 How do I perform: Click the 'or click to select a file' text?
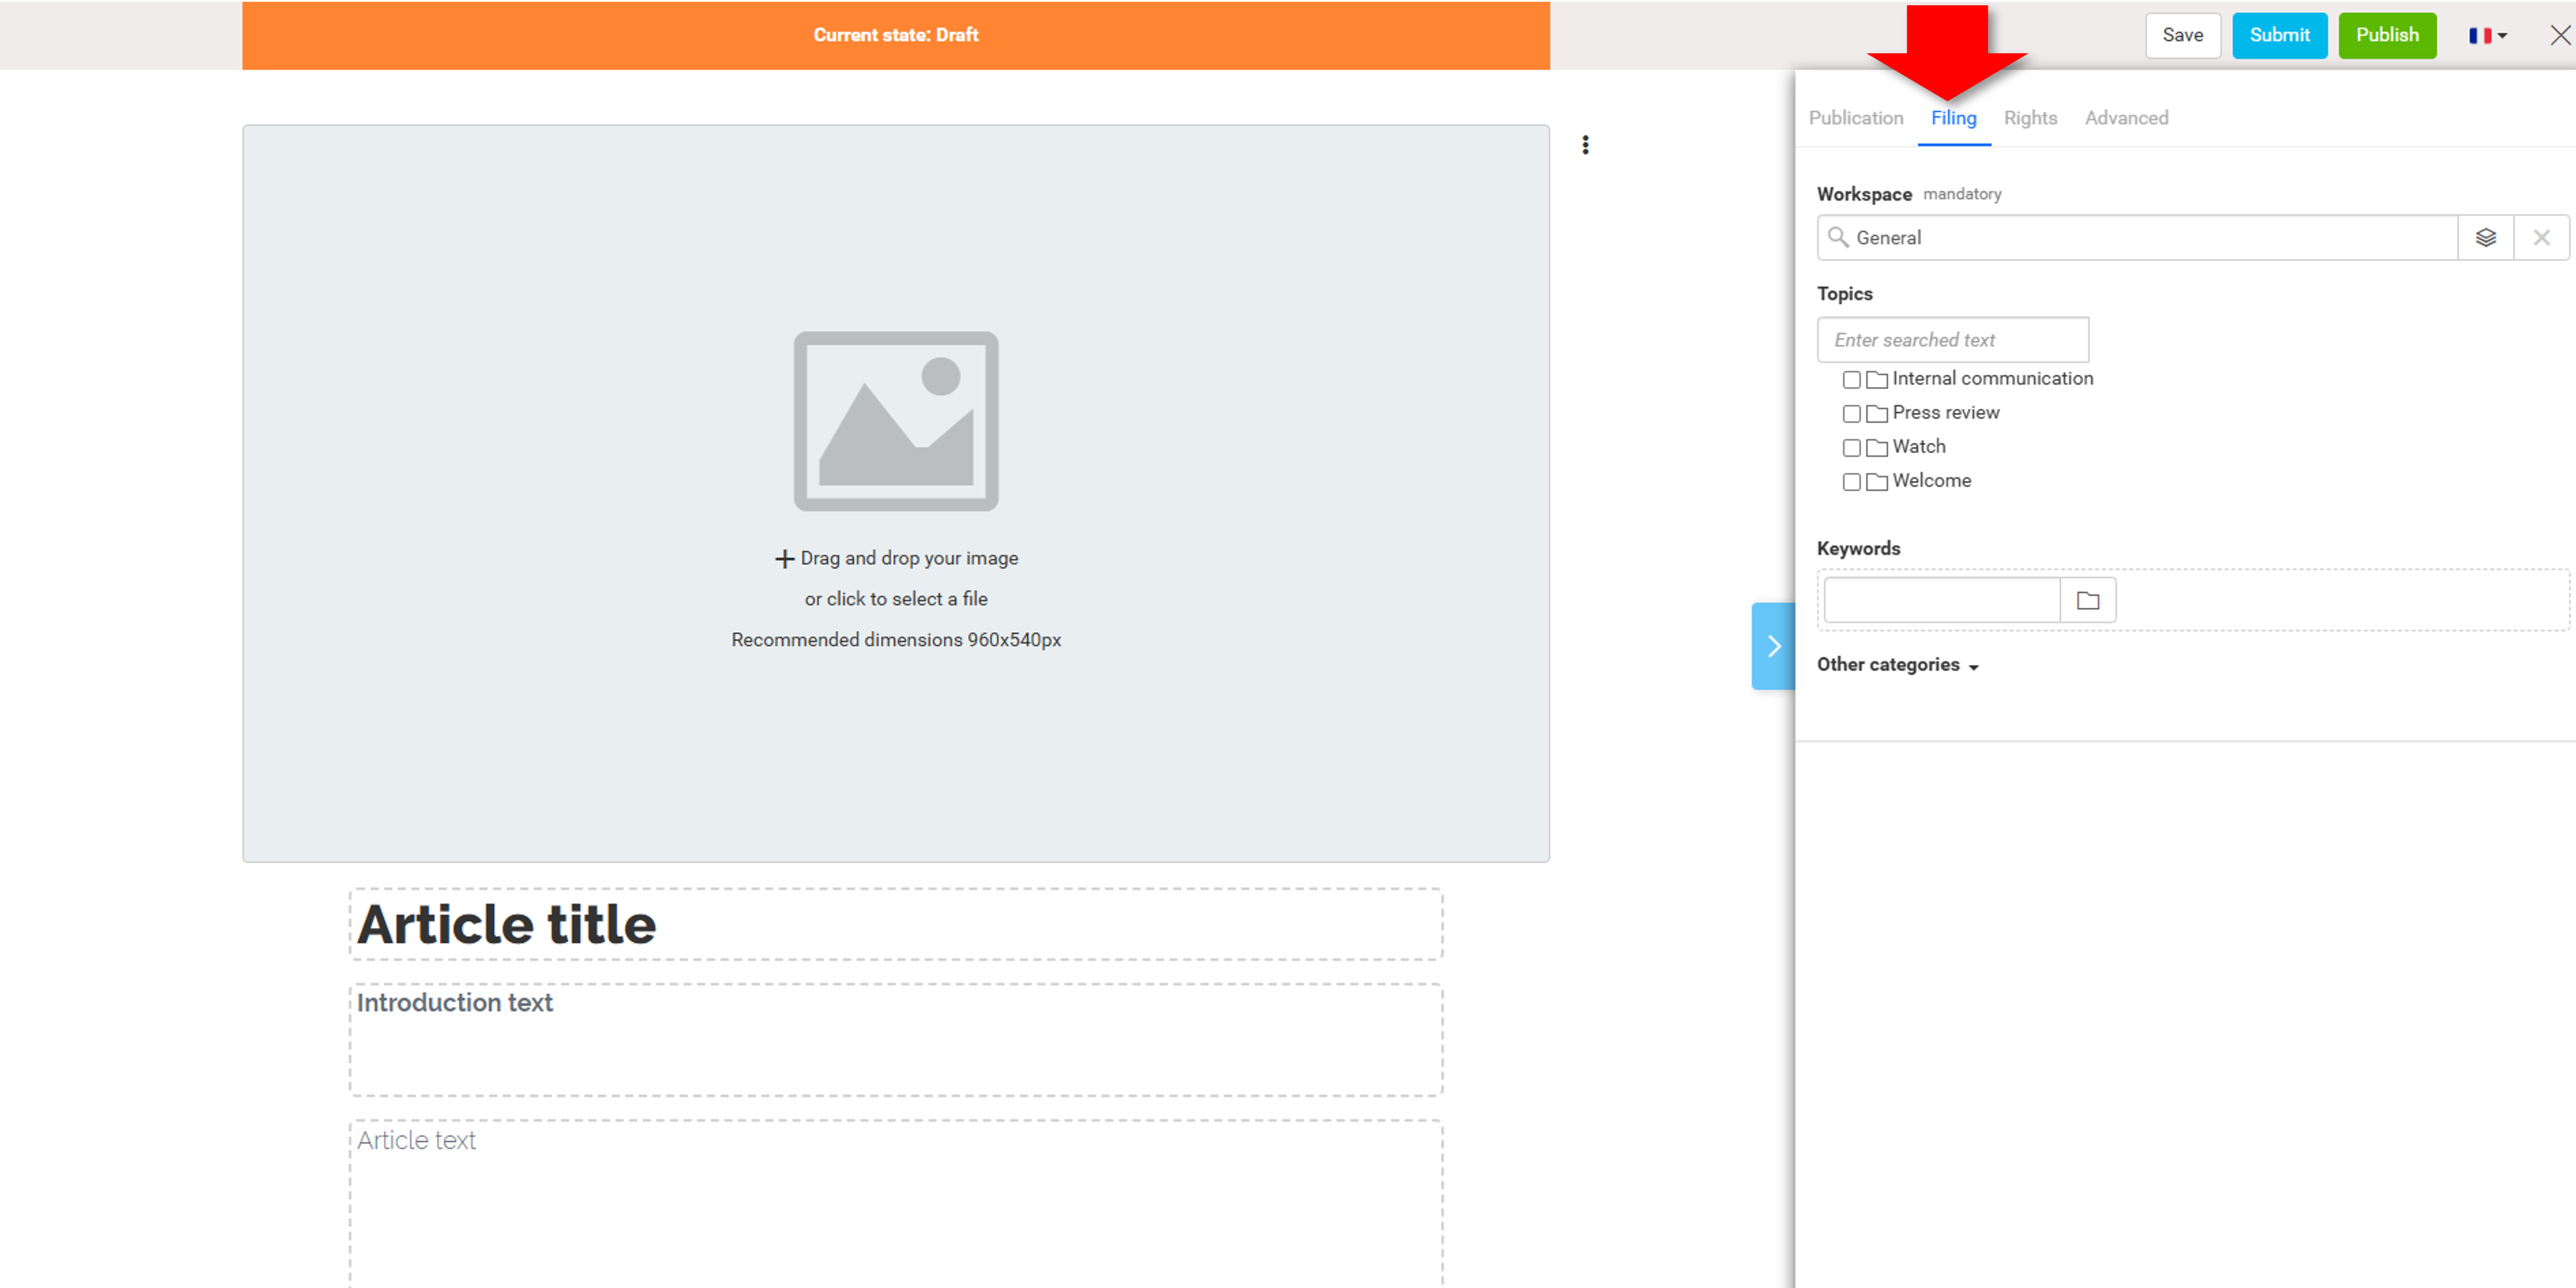tap(896, 599)
